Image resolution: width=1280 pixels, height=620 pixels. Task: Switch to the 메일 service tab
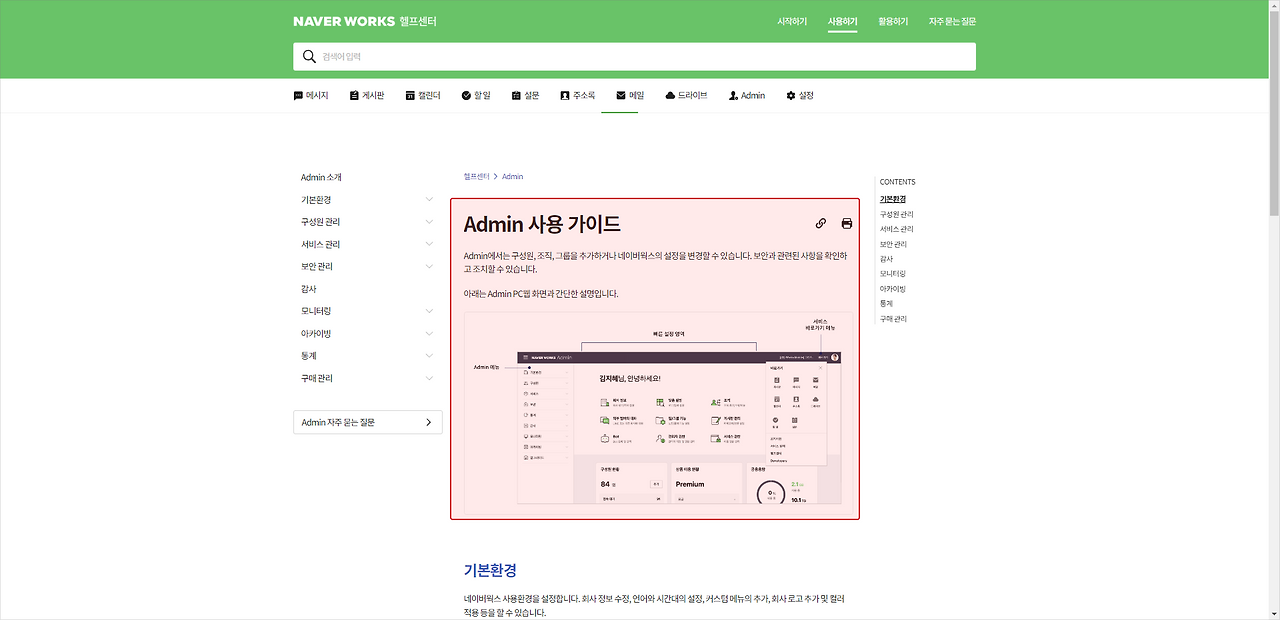(x=630, y=95)
